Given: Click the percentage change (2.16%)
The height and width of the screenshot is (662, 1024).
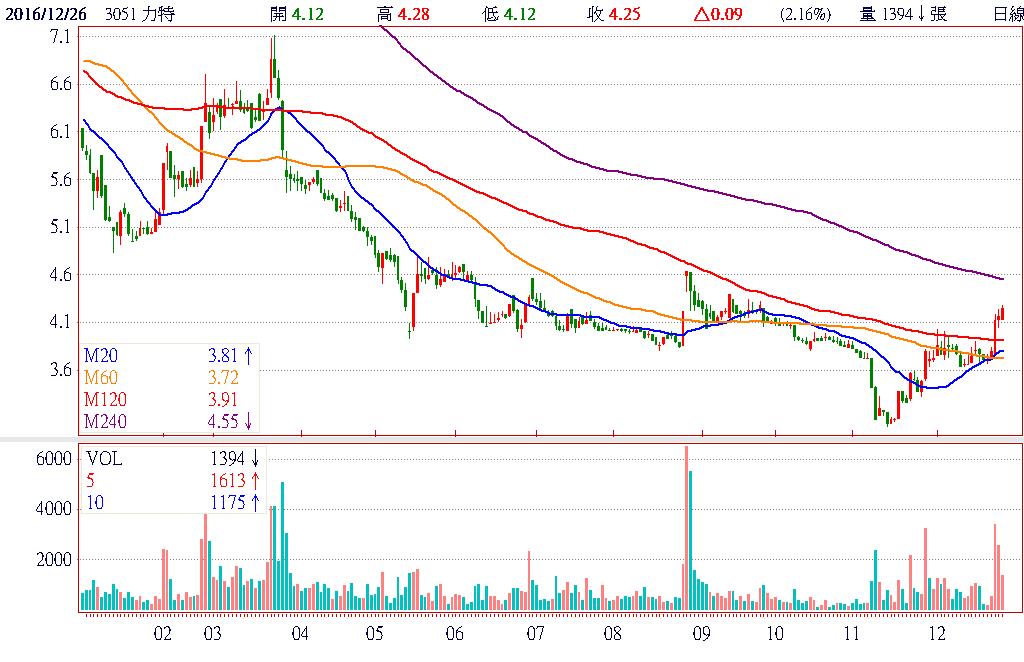Looking at the screenshot, I should point(805,15).
